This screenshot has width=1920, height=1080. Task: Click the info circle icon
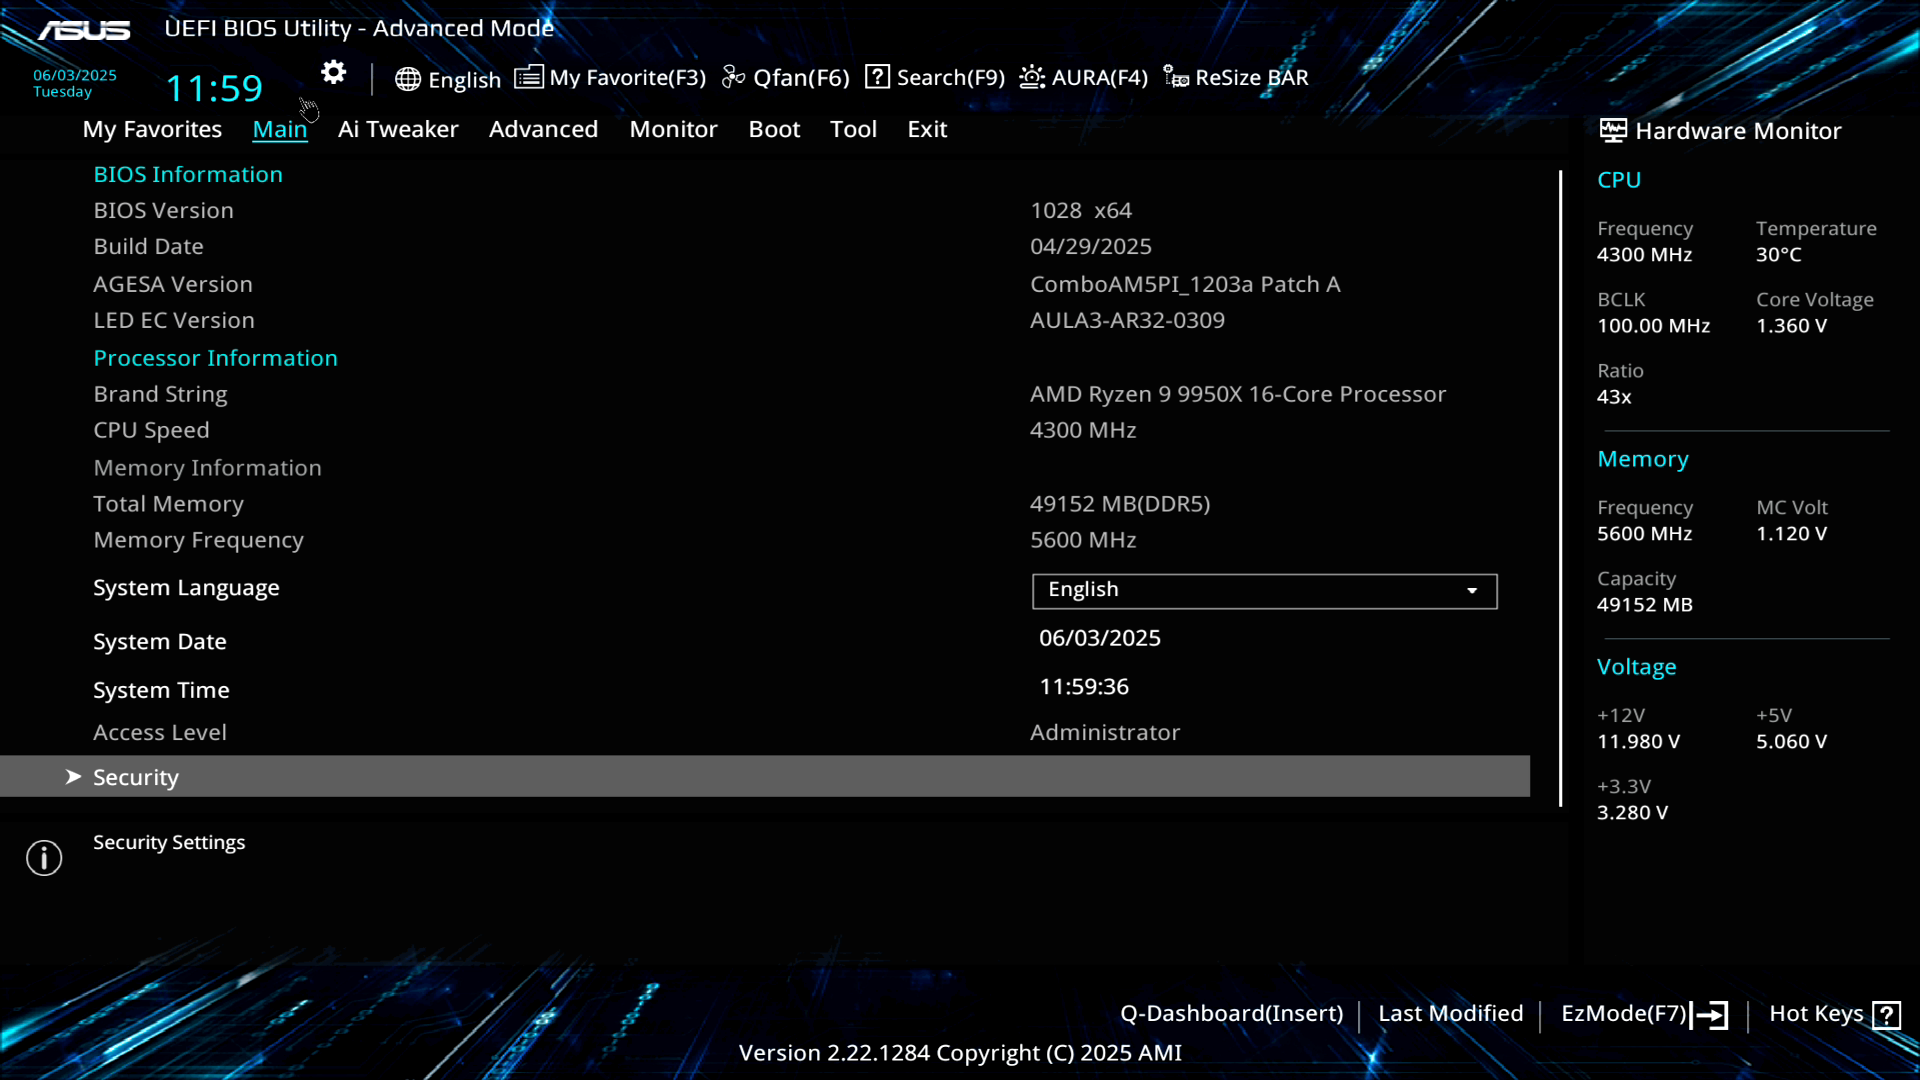click(x=44, y=857)
